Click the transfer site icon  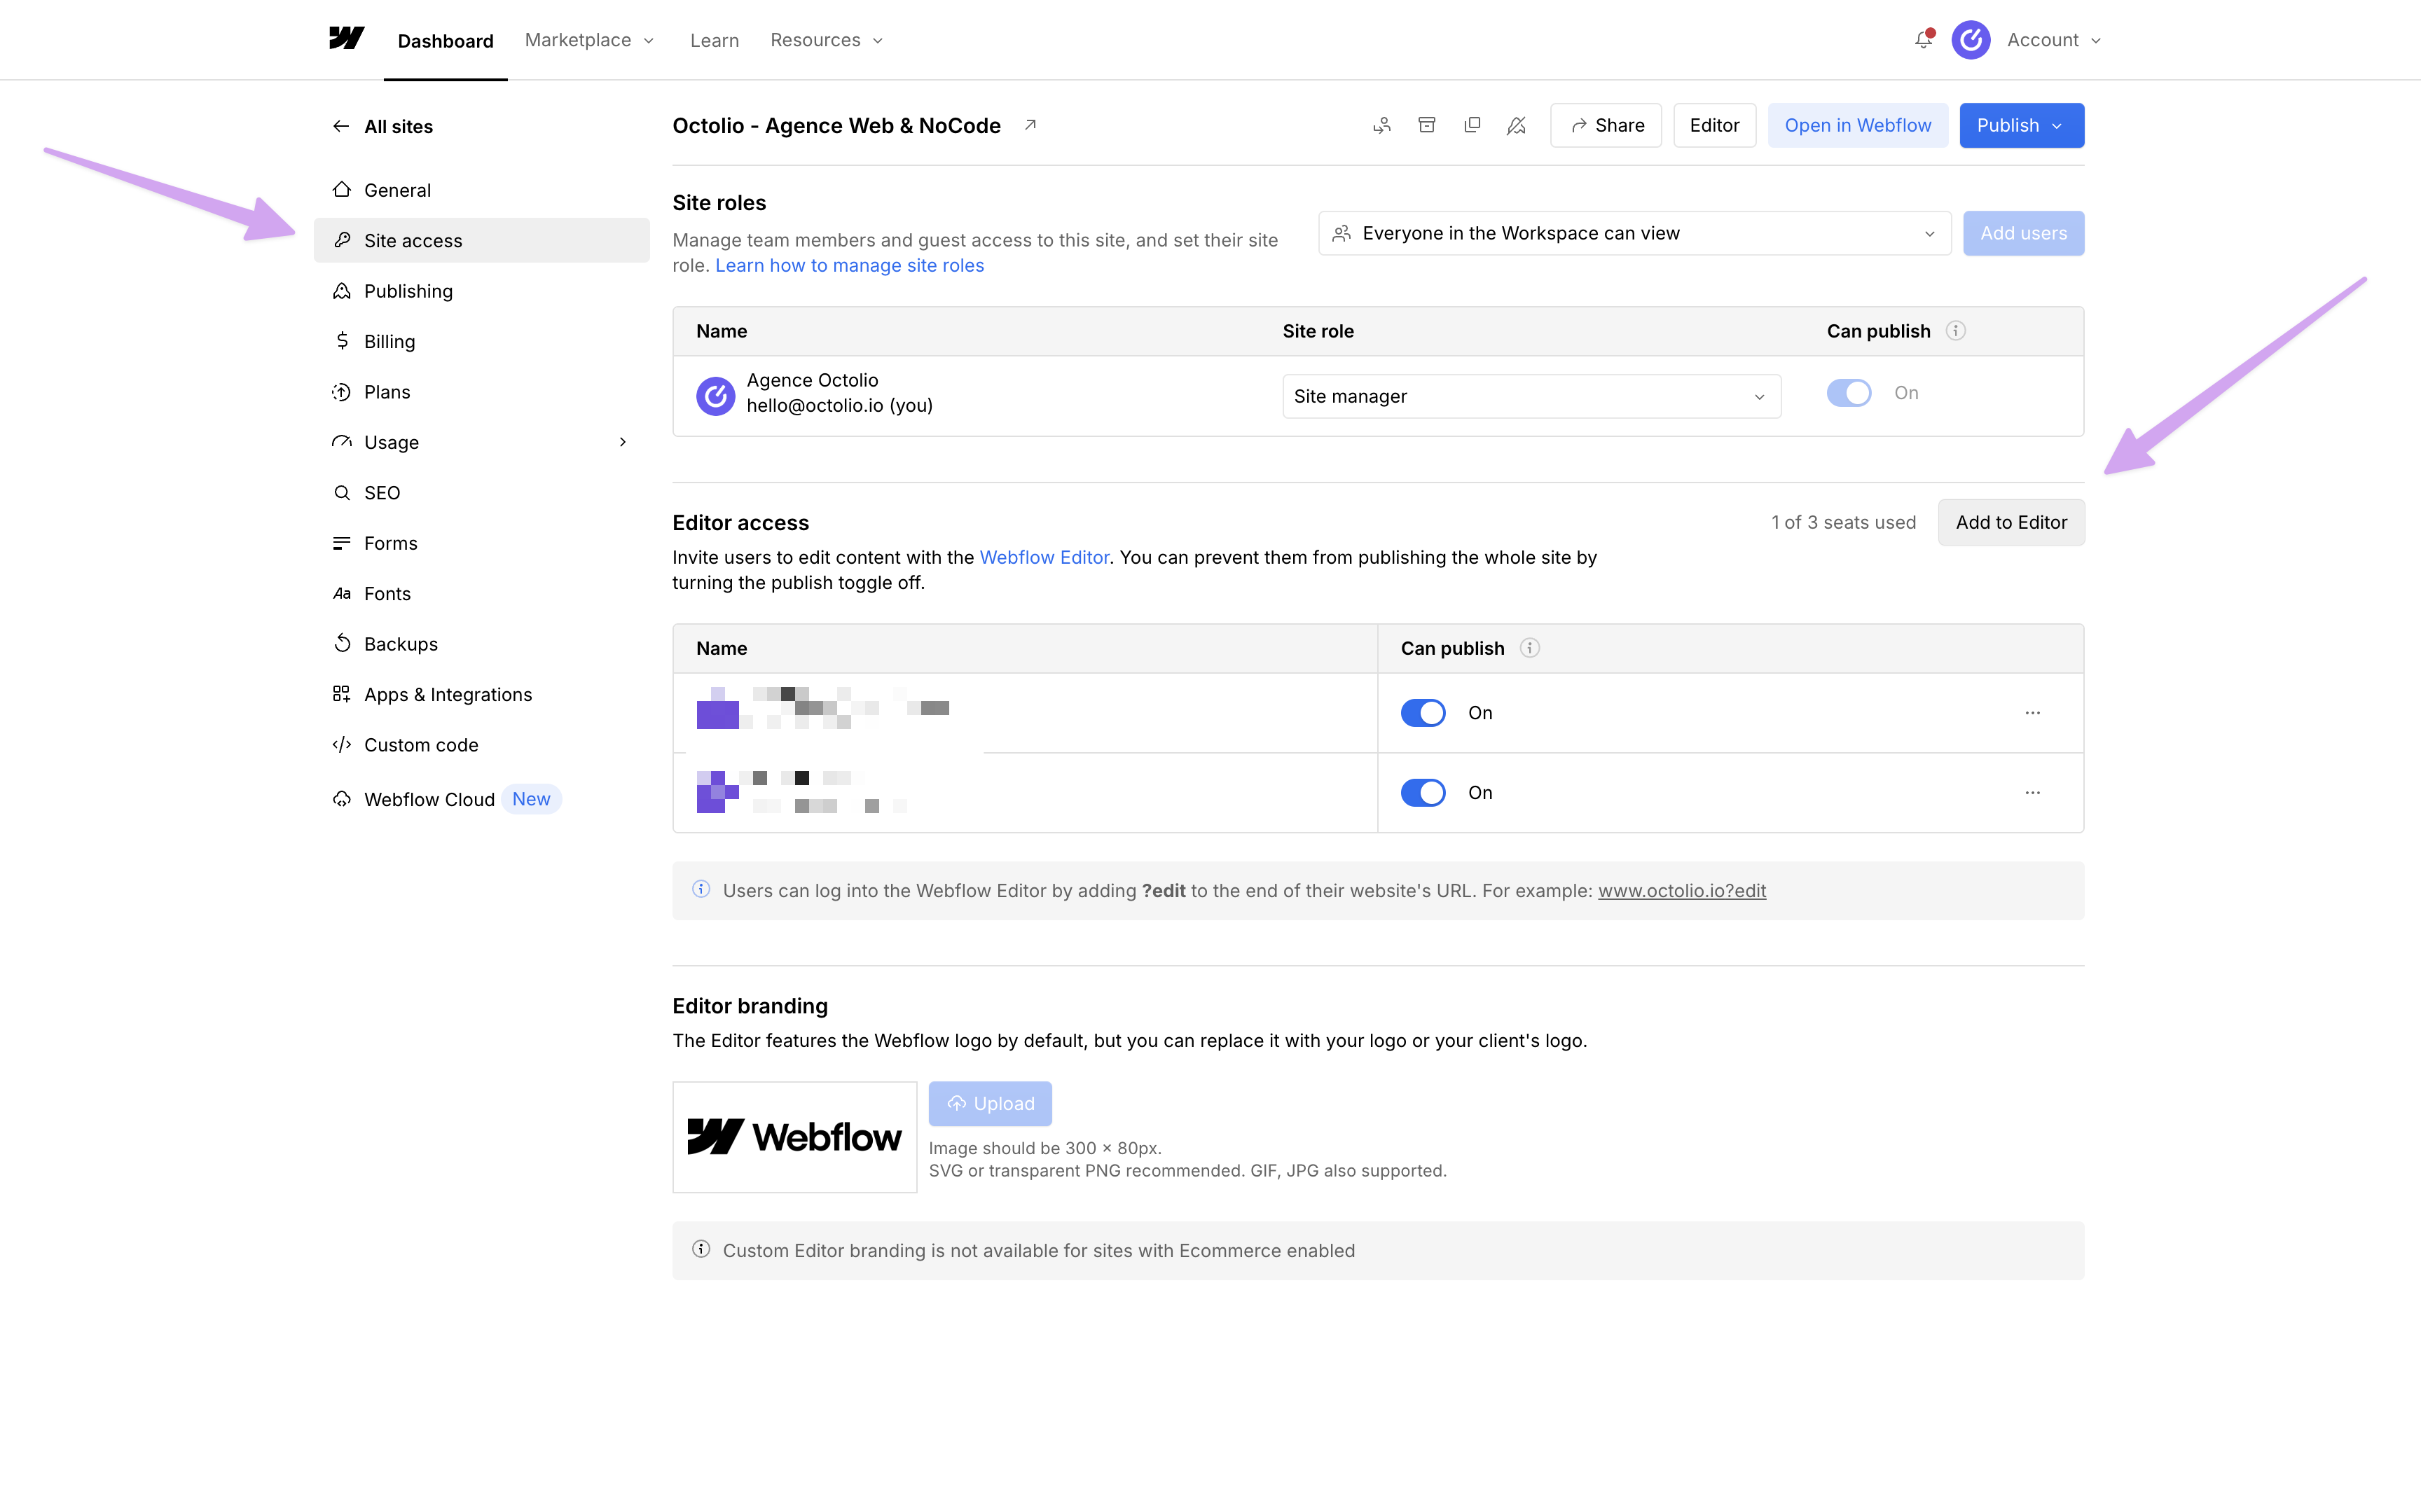1382,125
